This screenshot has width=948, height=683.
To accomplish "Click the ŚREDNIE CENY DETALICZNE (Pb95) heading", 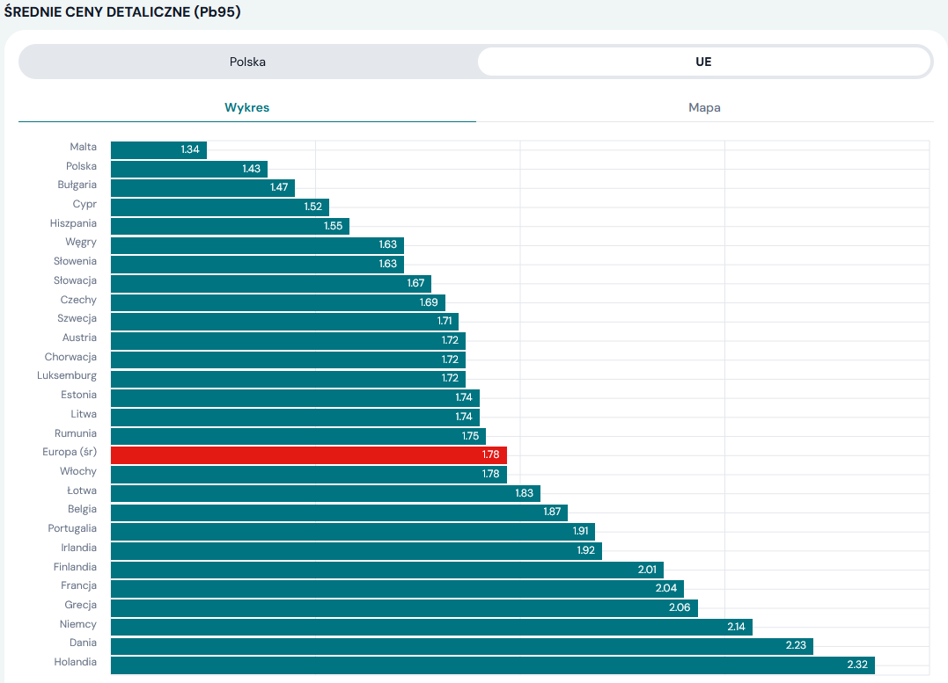I will (122, 12).
